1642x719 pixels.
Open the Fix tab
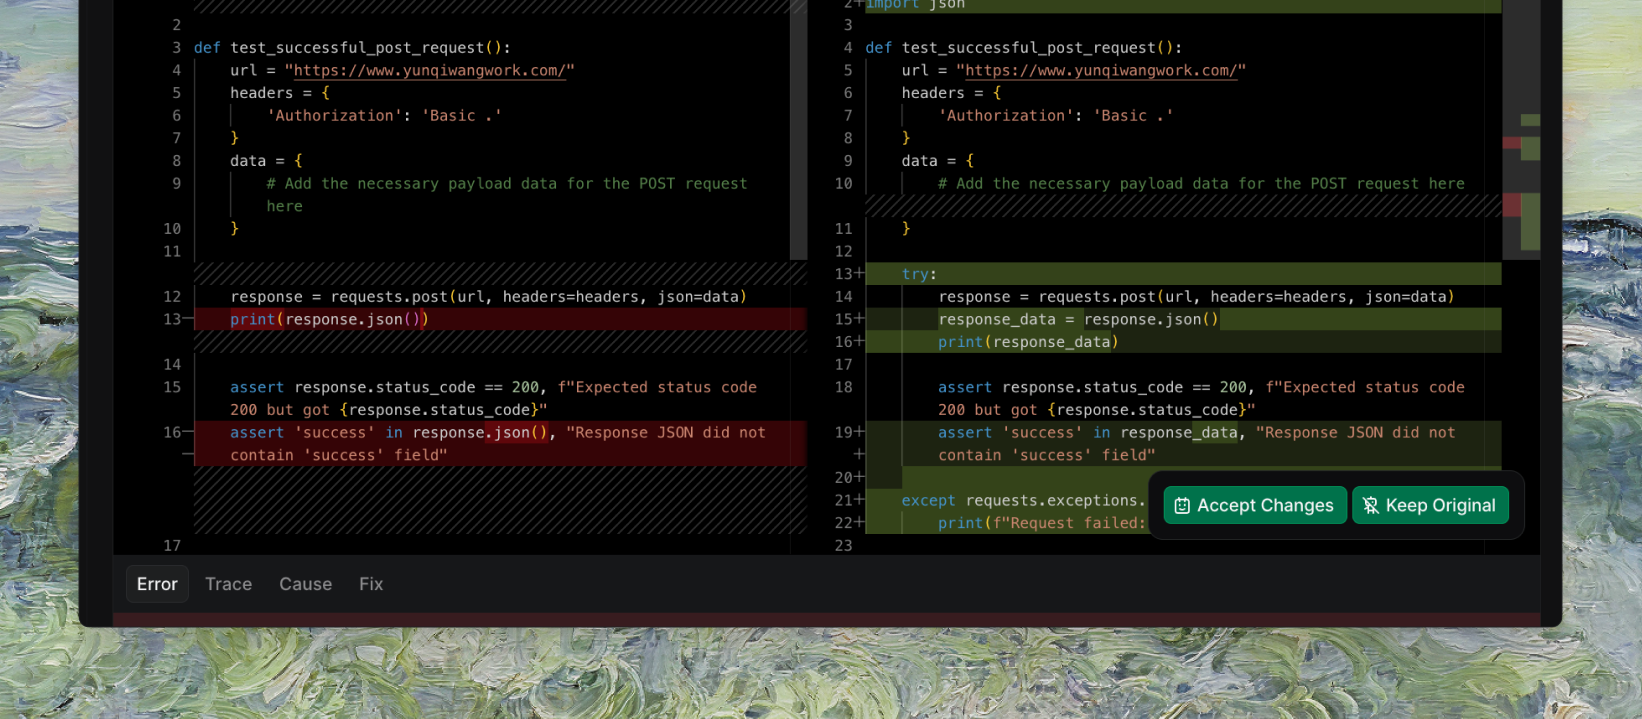(x=371, y=584)
